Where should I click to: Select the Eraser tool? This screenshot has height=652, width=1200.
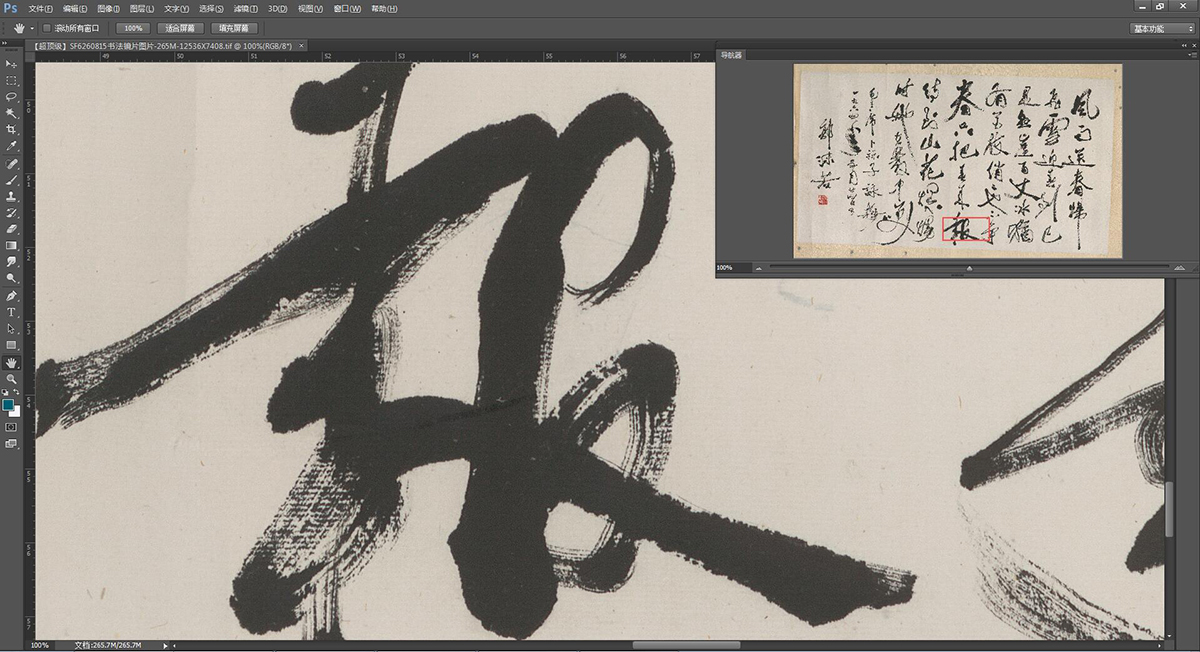pos(11,229)
